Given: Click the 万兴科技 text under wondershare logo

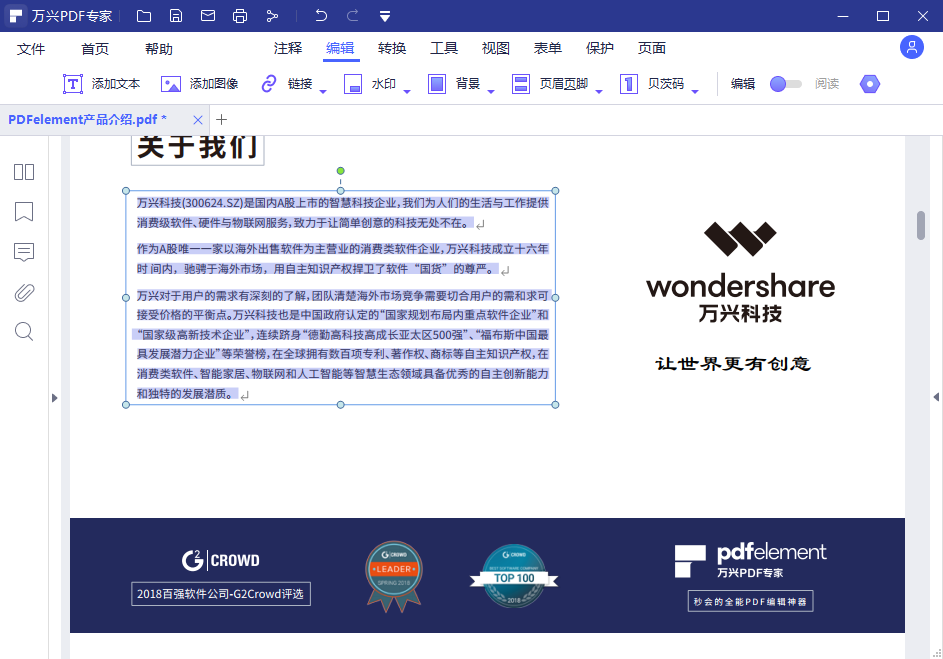Looking at the screenshot, I should 740,313.
